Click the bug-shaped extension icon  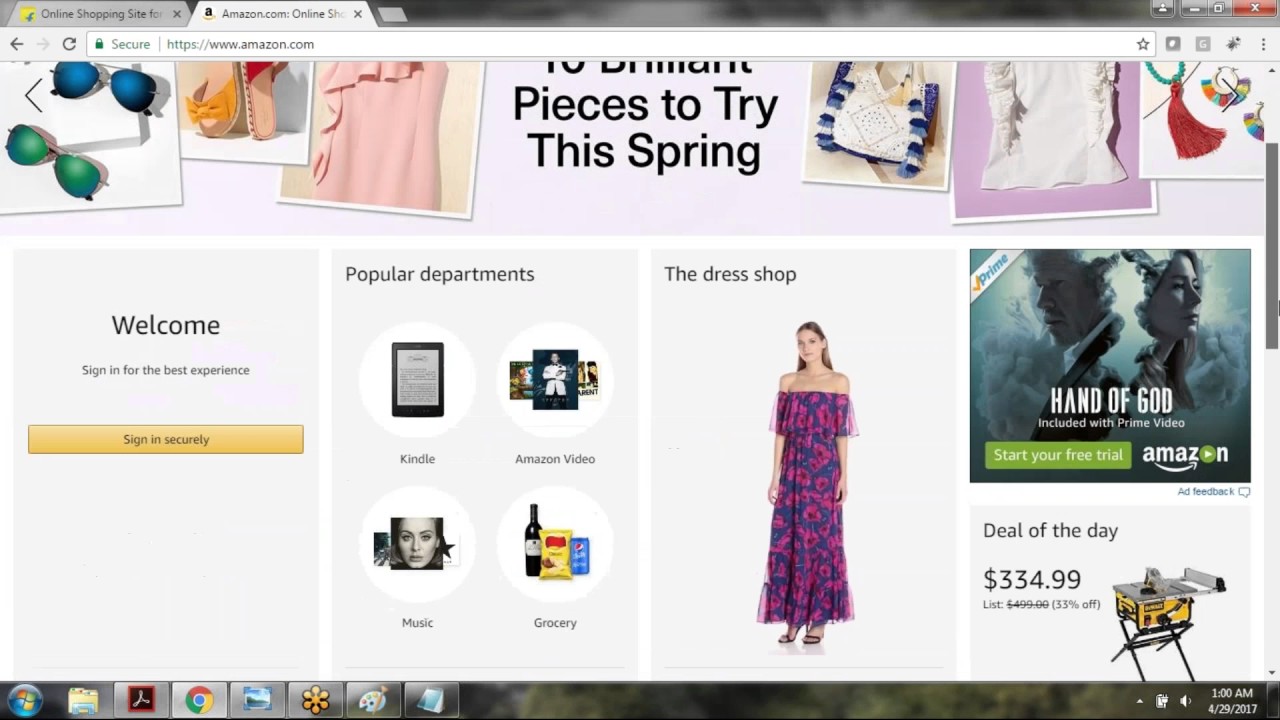(x=1234, y=44)
